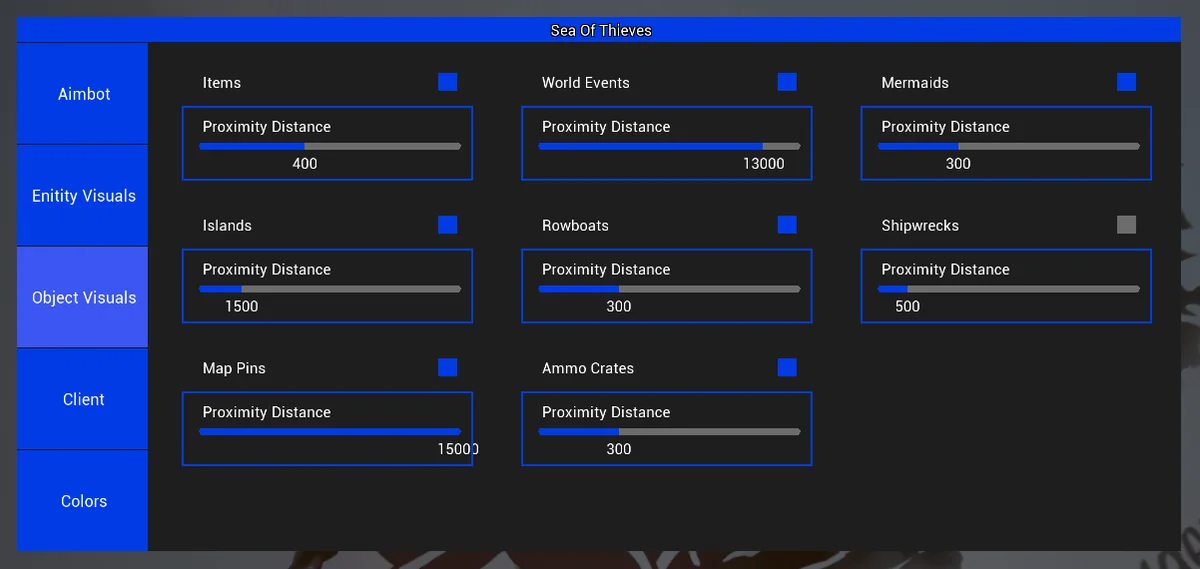1200x569 pixels.
Task: Click the Islands value 1500
Action: 242,306
